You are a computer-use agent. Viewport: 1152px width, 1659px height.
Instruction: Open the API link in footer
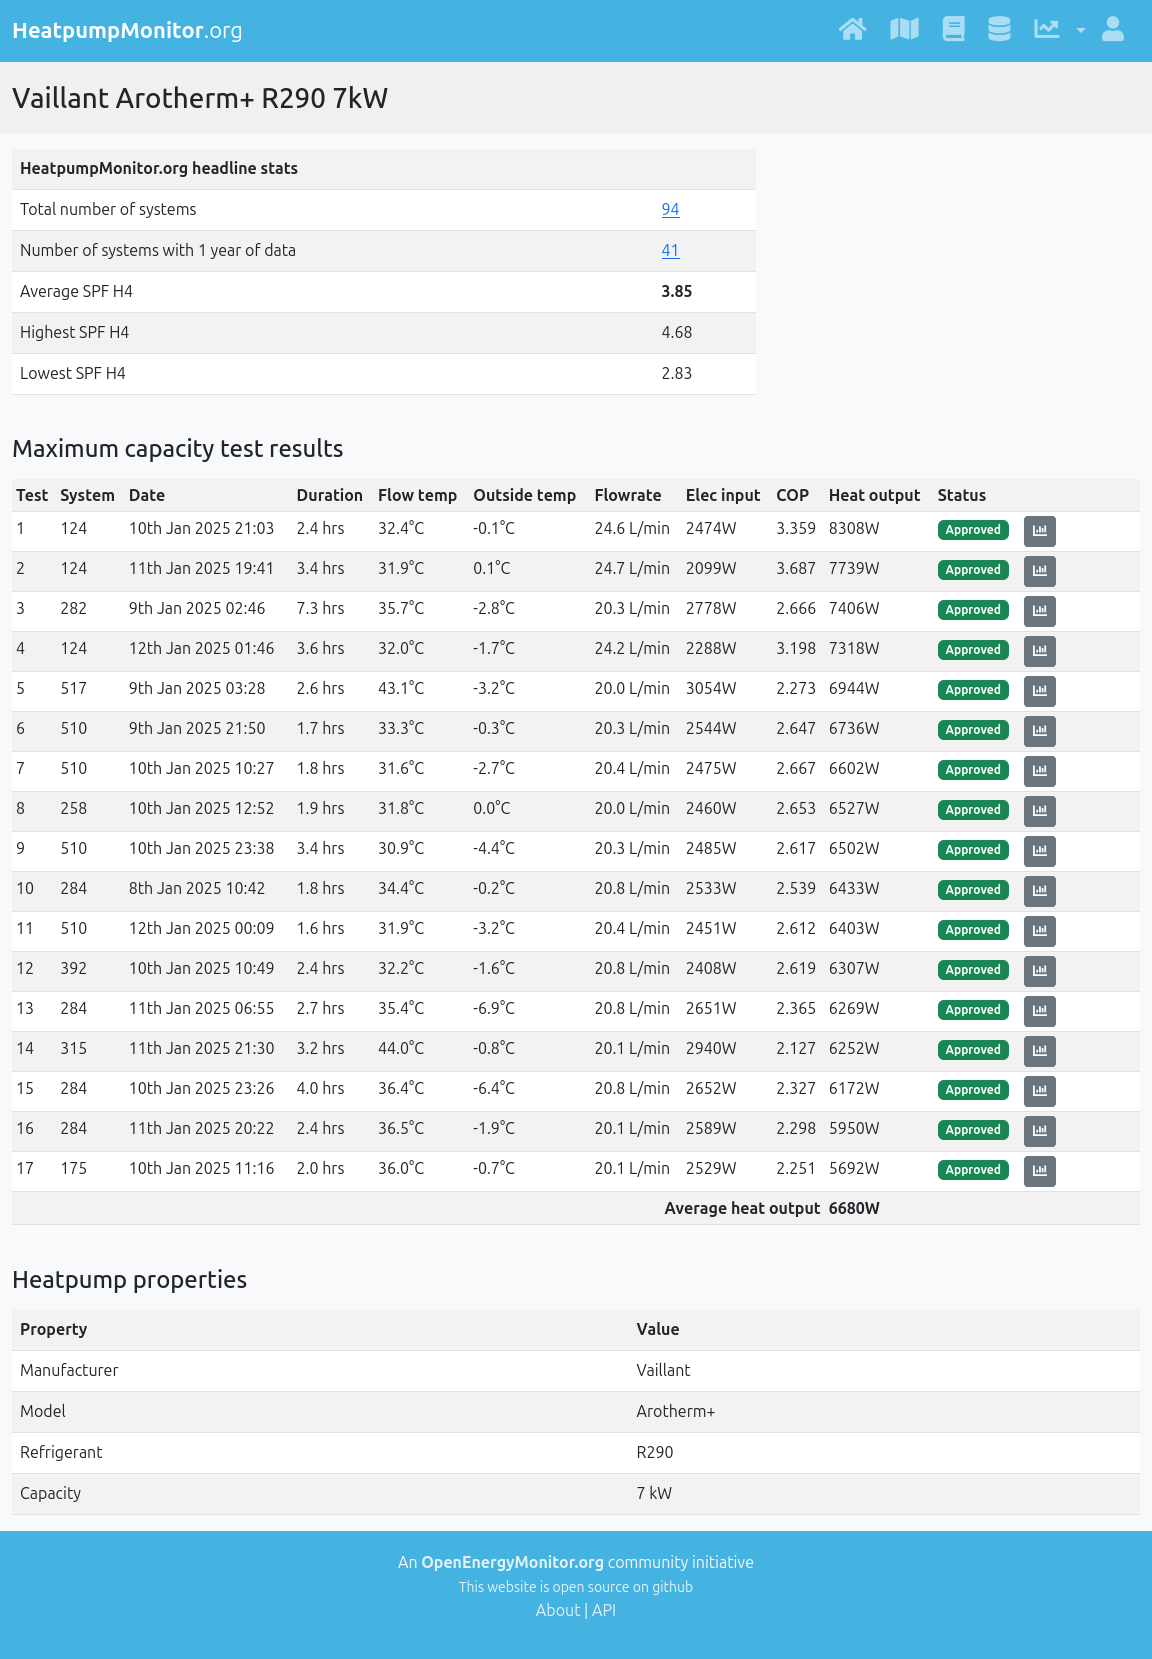pyautogui.click(x=604, y=1610)
